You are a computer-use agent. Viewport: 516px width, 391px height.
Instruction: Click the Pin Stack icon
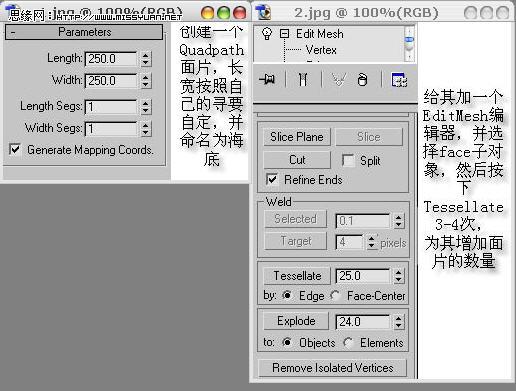click(267, 80)
